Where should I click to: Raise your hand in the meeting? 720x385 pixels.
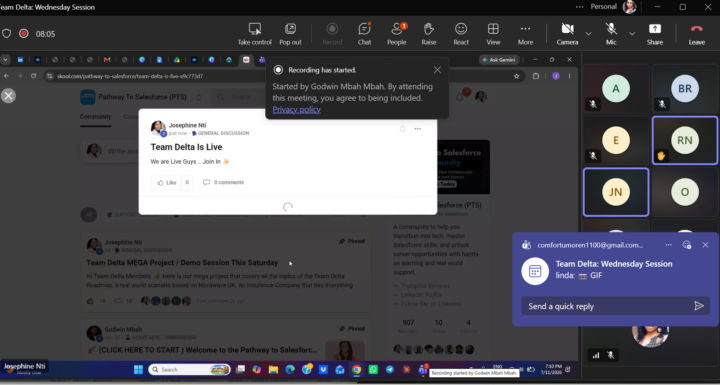point(428,34)
